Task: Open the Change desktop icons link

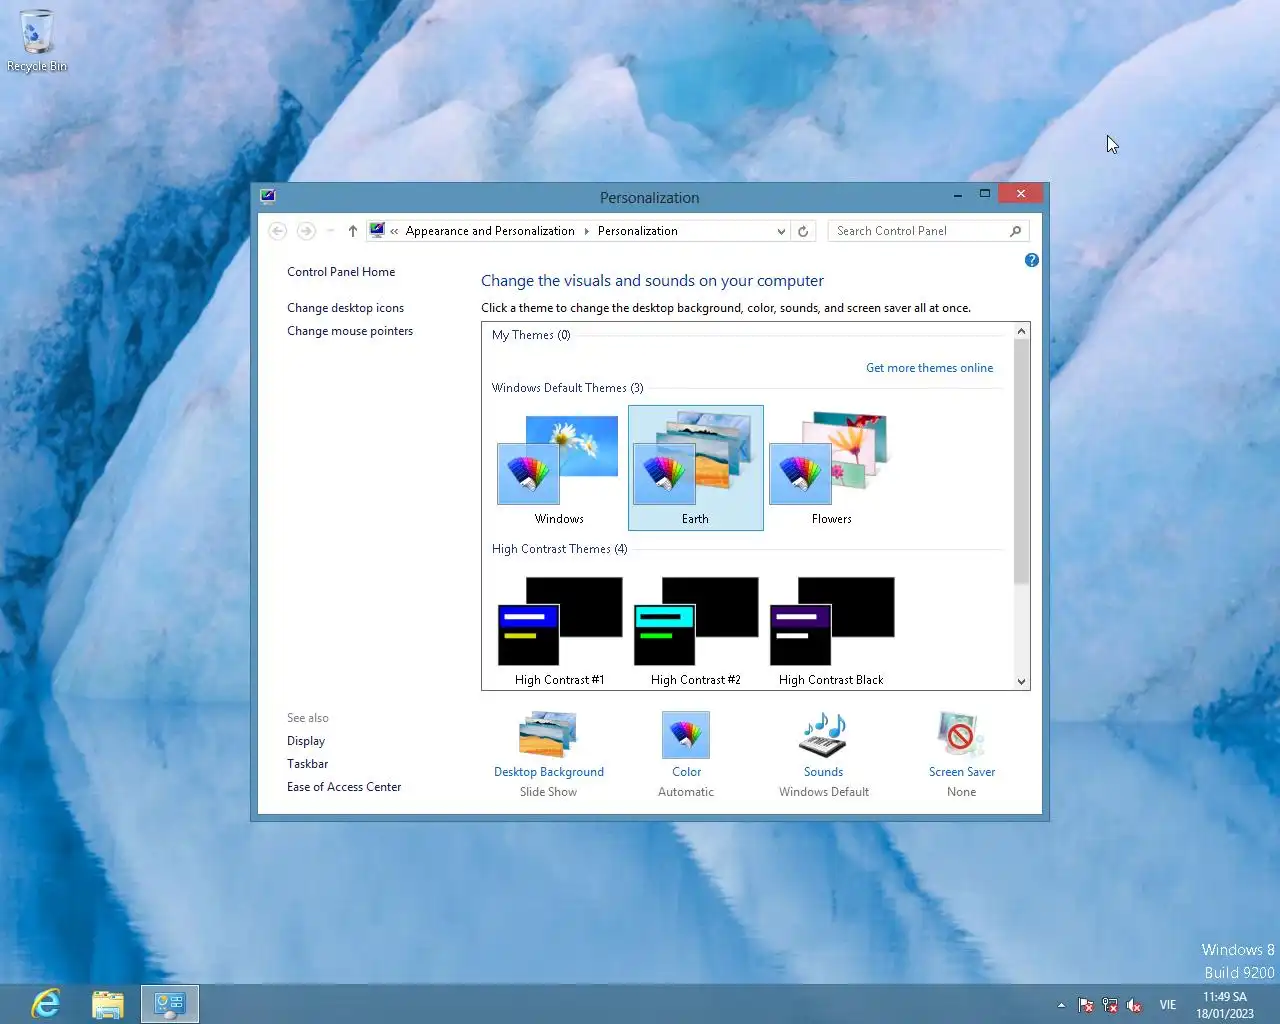Action: (346, 308)
